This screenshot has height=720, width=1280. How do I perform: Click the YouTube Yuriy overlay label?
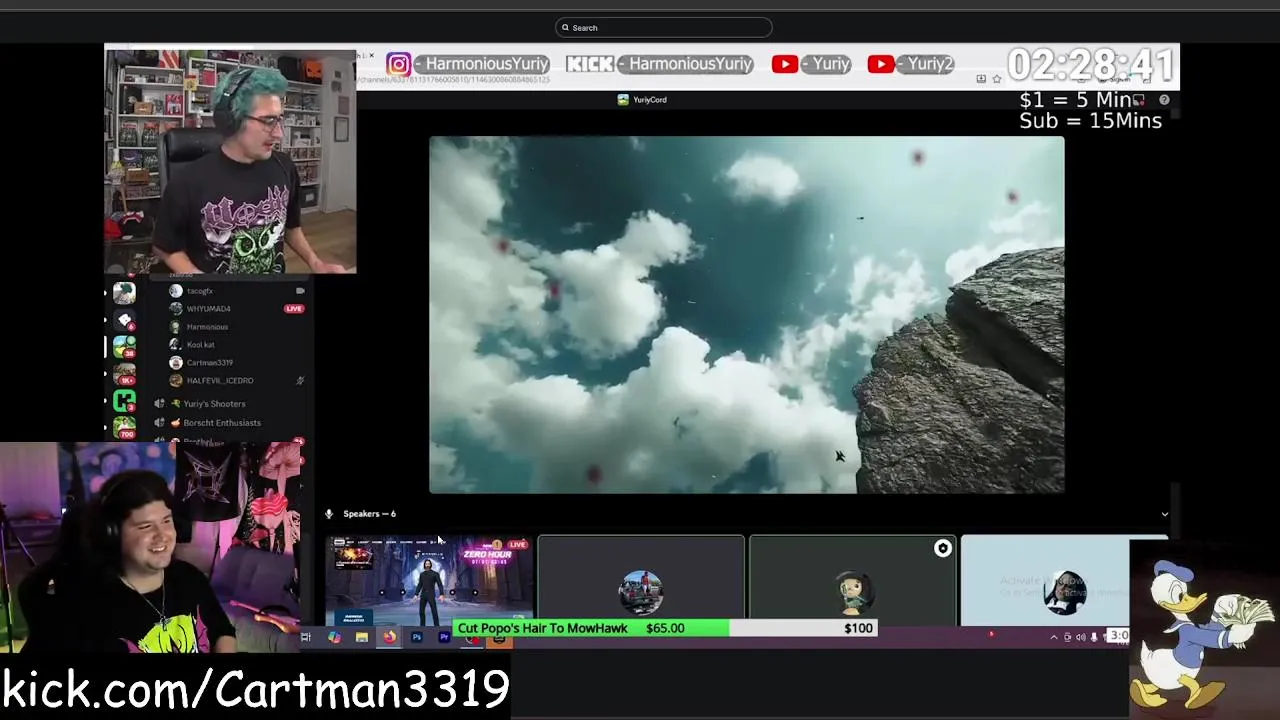click(811, 64)
